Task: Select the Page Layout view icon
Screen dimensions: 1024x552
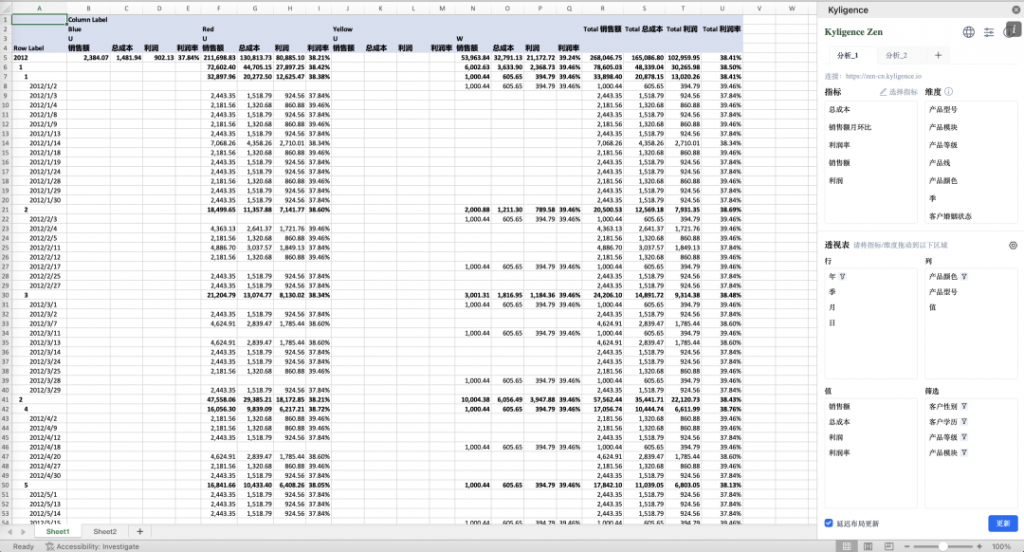Action: (868, 546)
